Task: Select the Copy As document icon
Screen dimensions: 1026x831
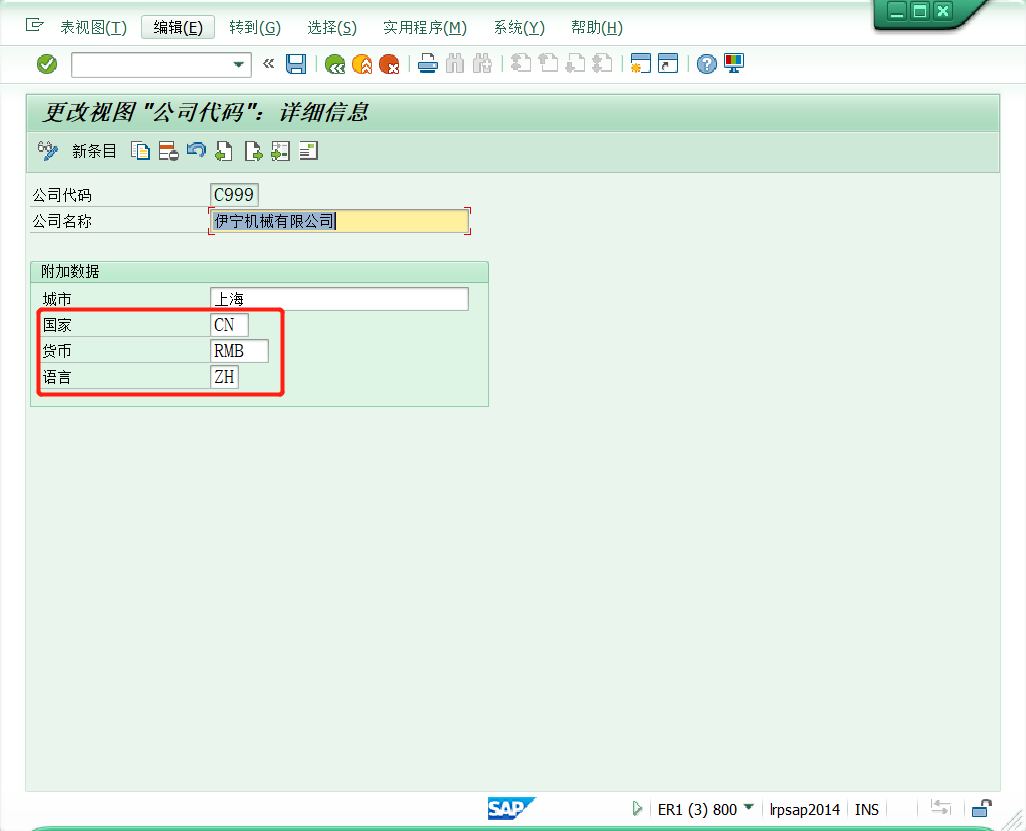Action: pos(139,150)
